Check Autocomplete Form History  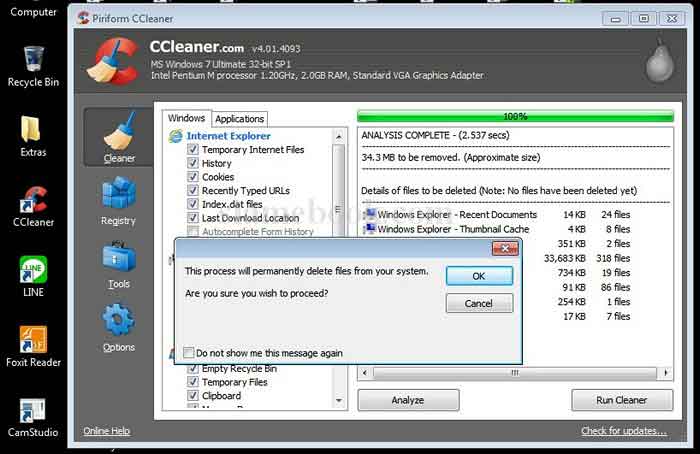tap(192, 231)
